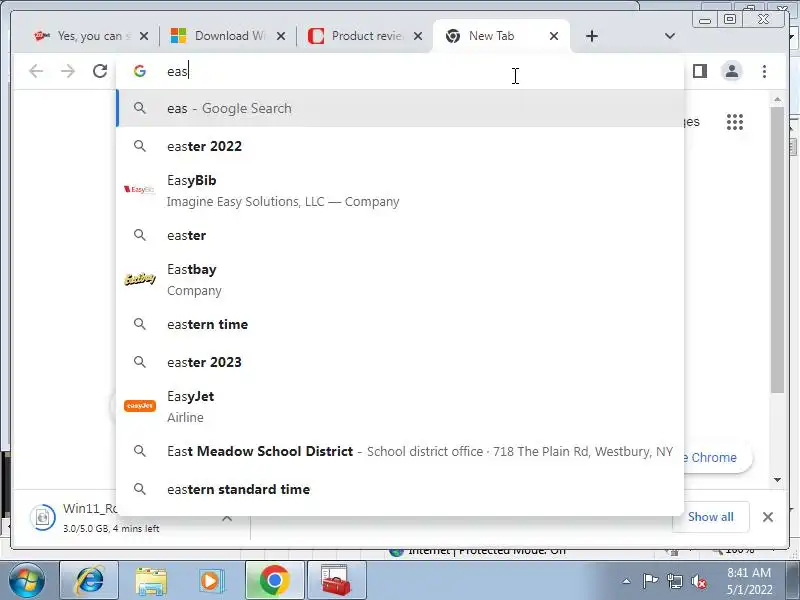Open the Google apps grid
800x600 pixels.
click(735, 122)
